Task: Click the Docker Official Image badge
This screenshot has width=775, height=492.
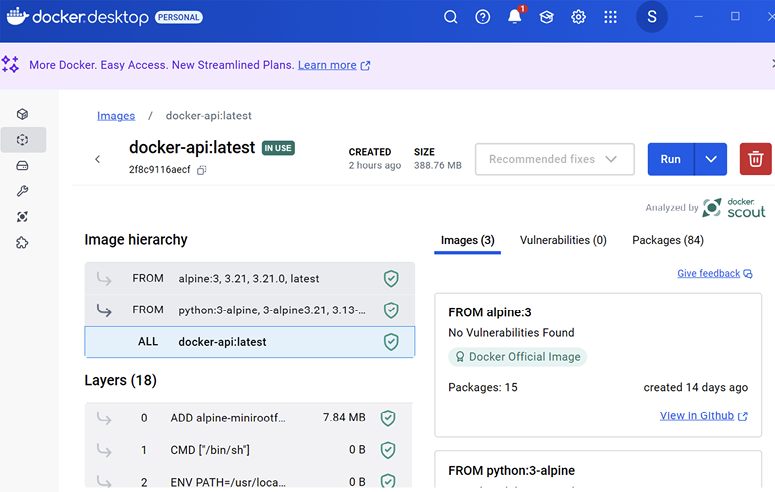Action: pyautogui.click(x=517, y=357)
